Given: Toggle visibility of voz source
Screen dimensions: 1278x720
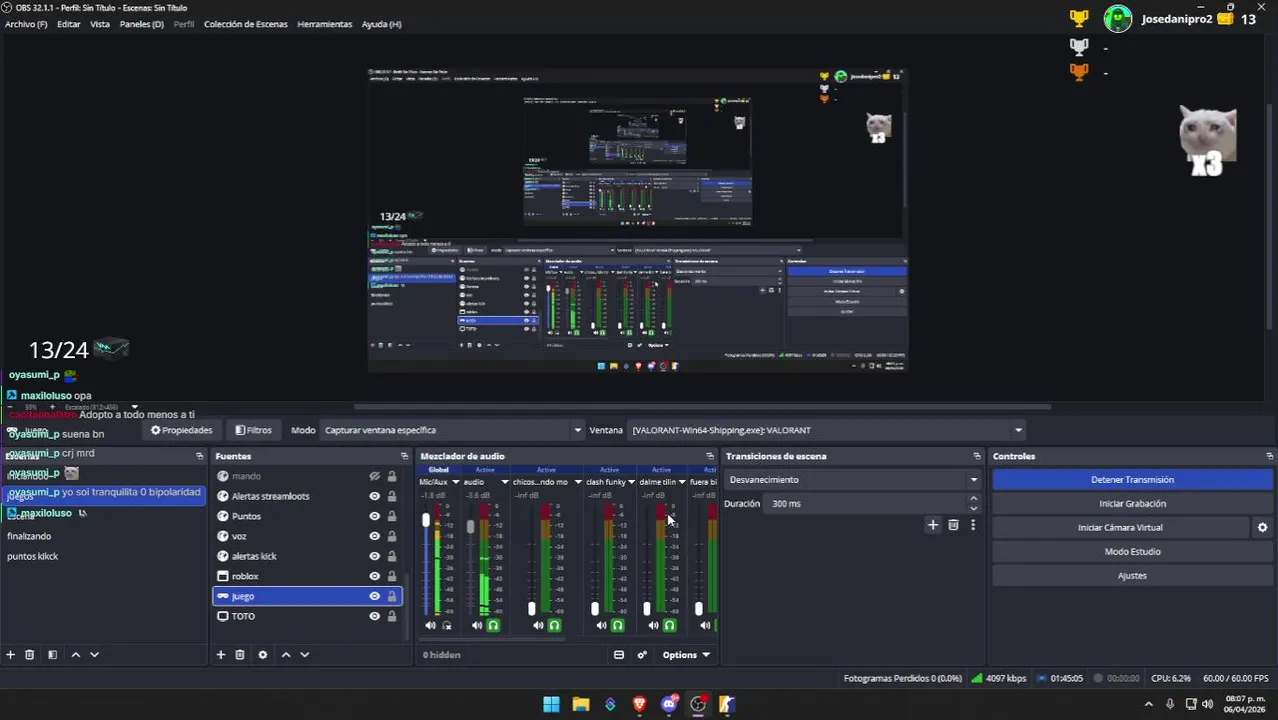Looking at the screenshot, I should (375, 536).
